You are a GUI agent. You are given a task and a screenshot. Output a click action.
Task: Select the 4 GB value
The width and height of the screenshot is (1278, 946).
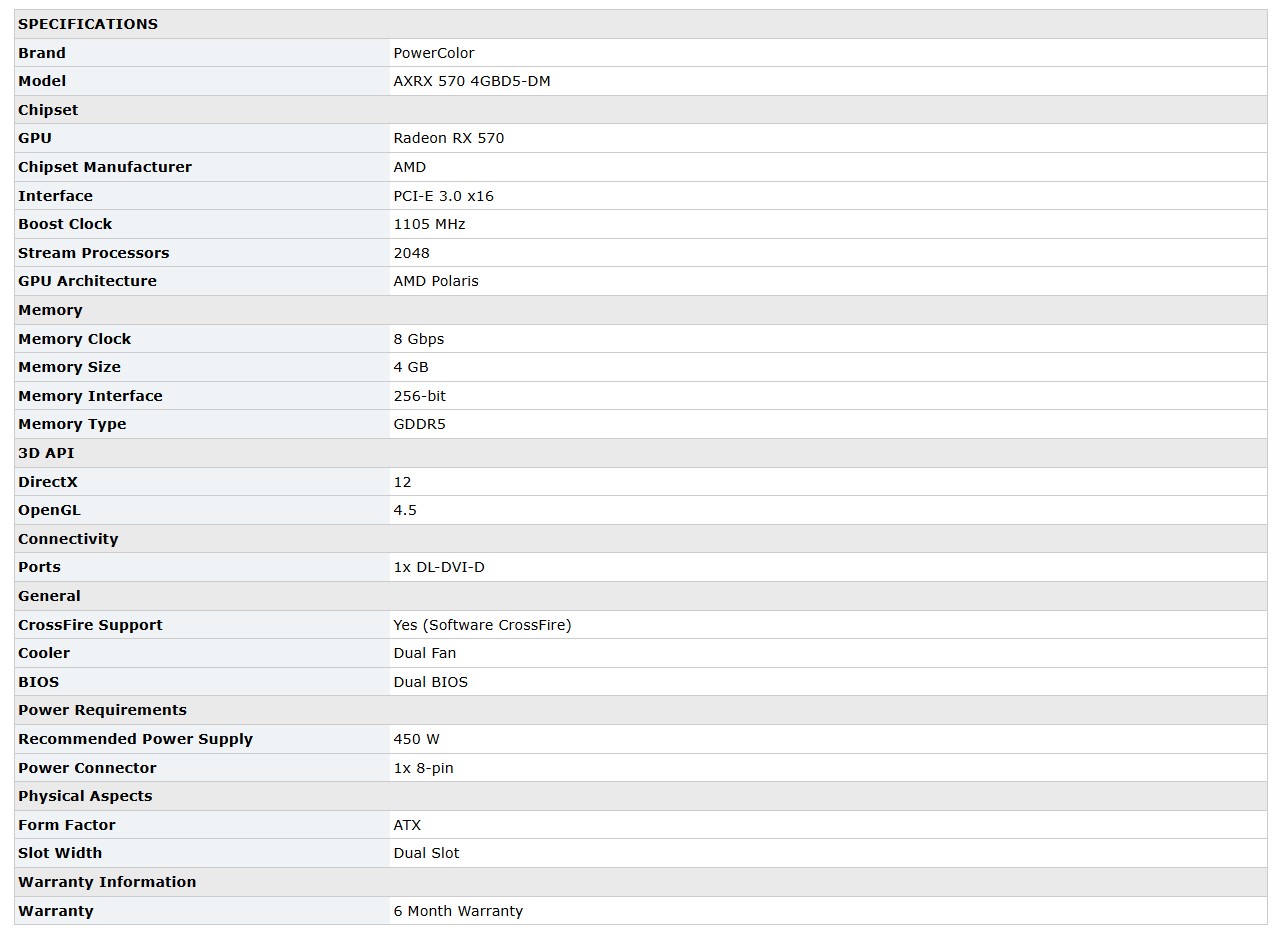tap(411, 367)
